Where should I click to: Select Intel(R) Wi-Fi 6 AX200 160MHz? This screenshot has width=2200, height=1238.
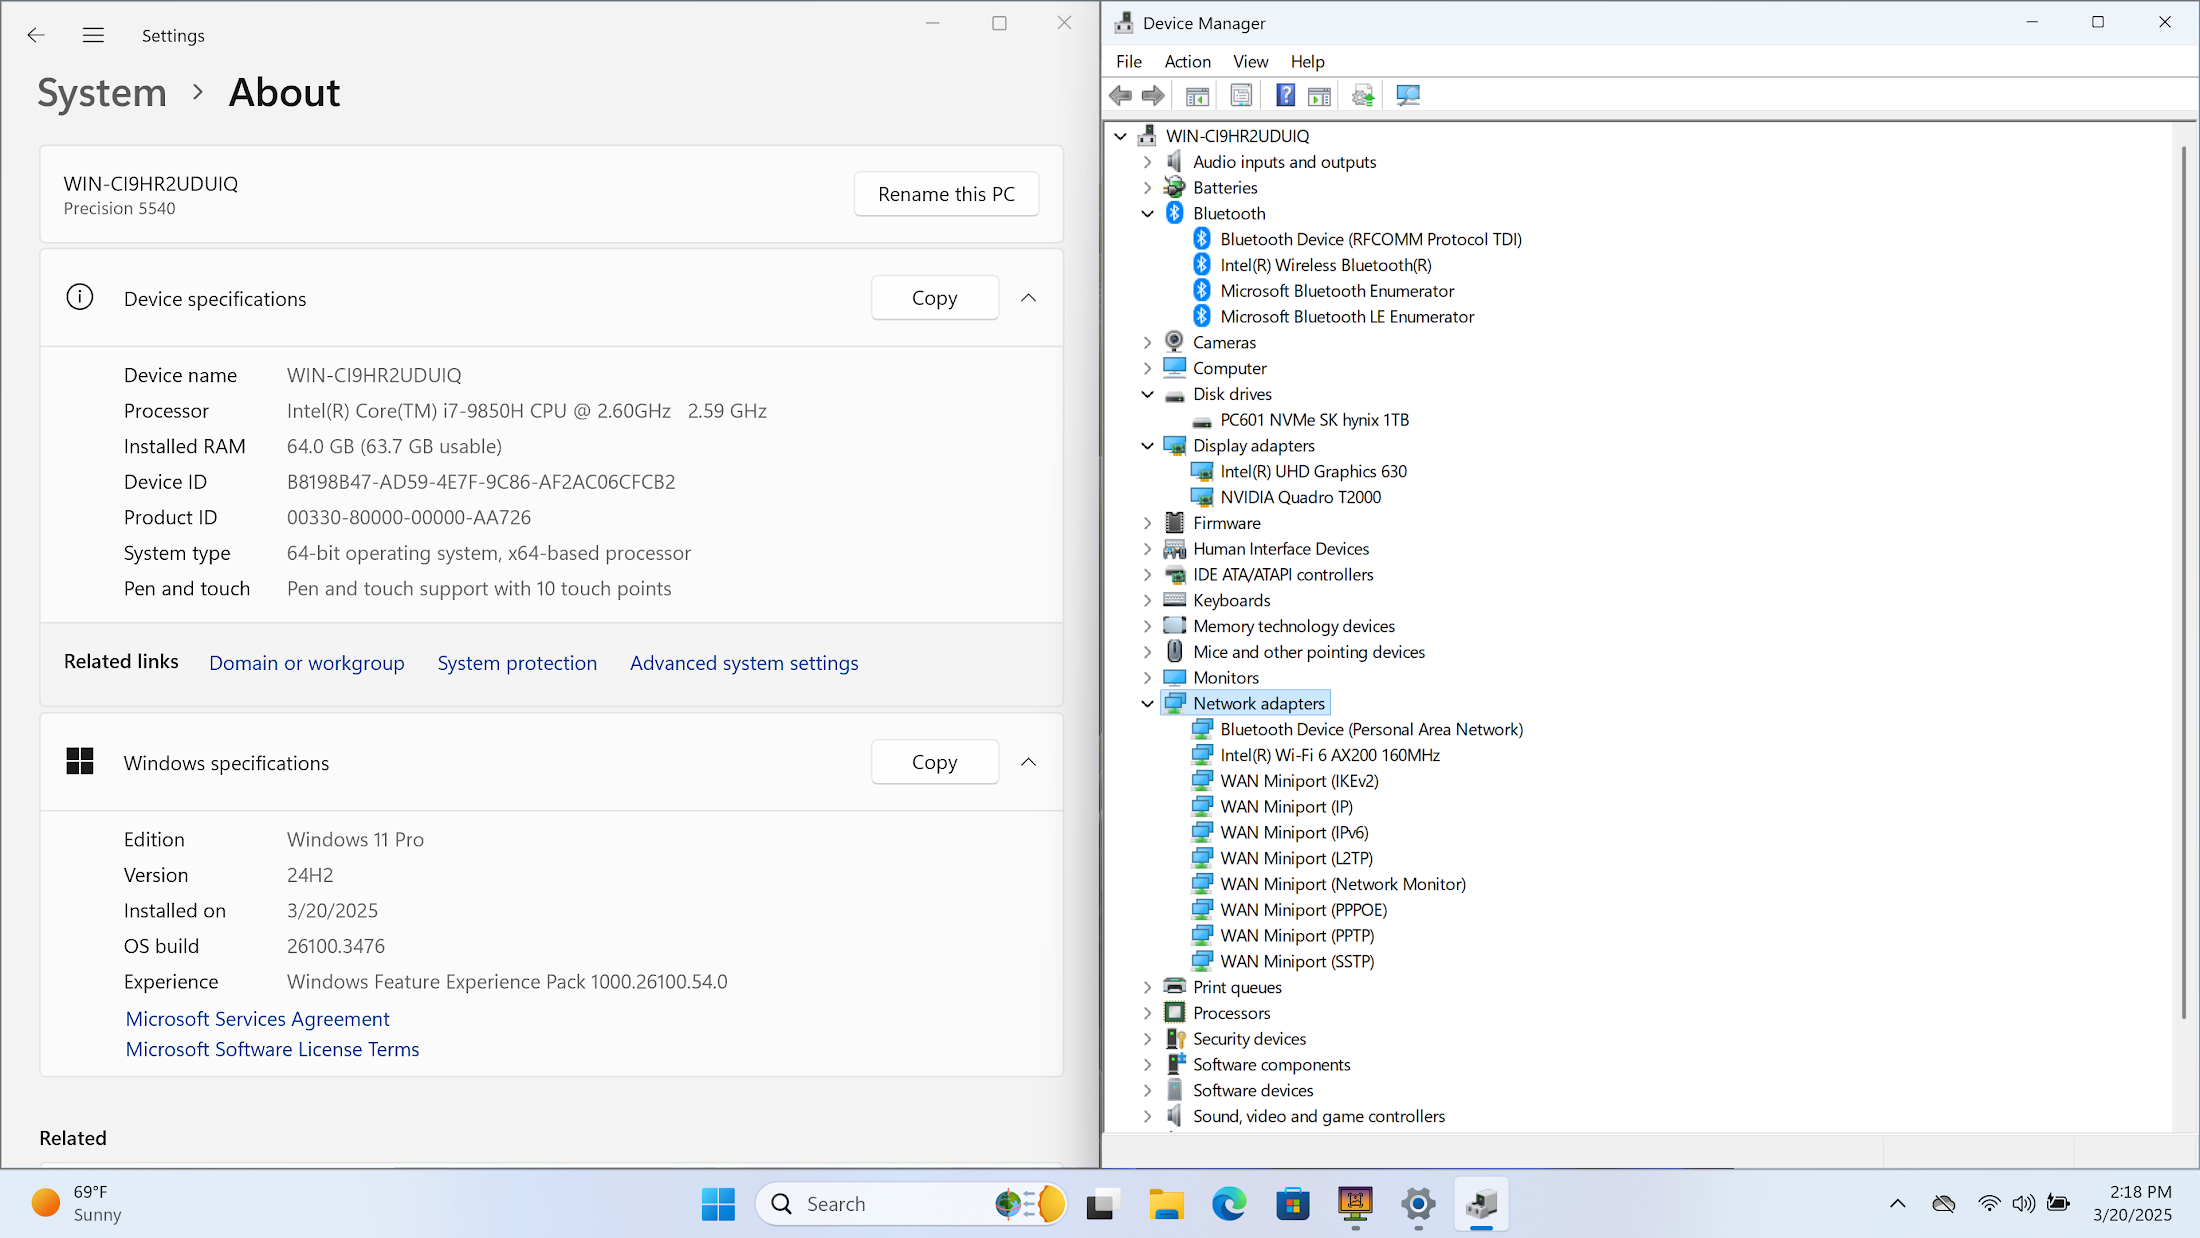coord(1330,755)
